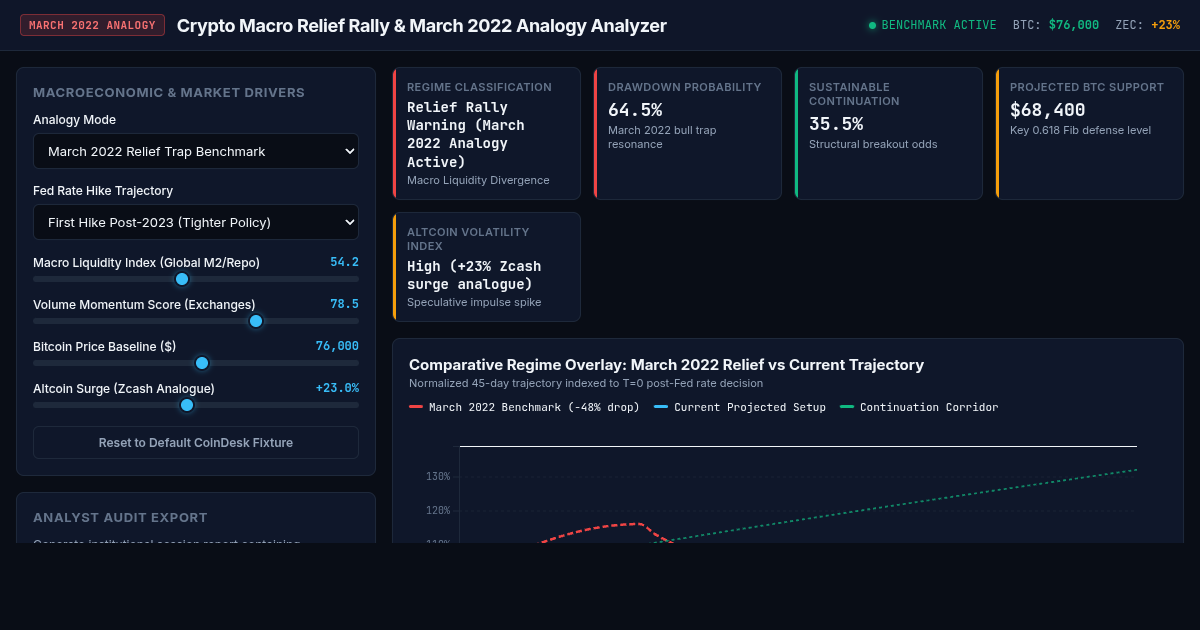
Task: Toggle Current Projected Setup legend entry
Action: coord(740,407)
